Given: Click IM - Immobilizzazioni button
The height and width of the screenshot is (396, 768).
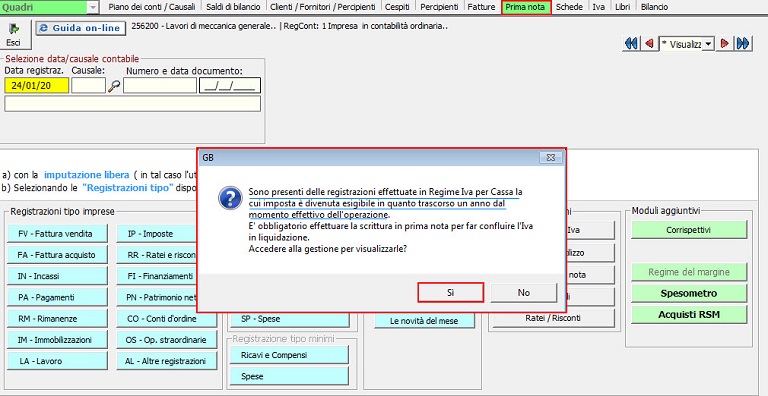Looking at the screenshot, I should 57,340.
